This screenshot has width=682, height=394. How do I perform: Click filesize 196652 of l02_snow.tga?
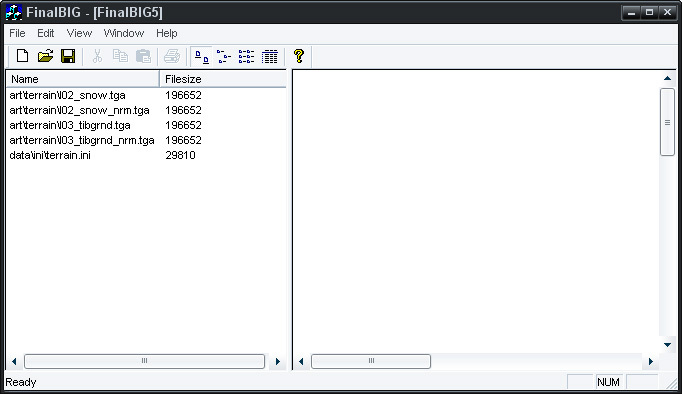point(184,95)
